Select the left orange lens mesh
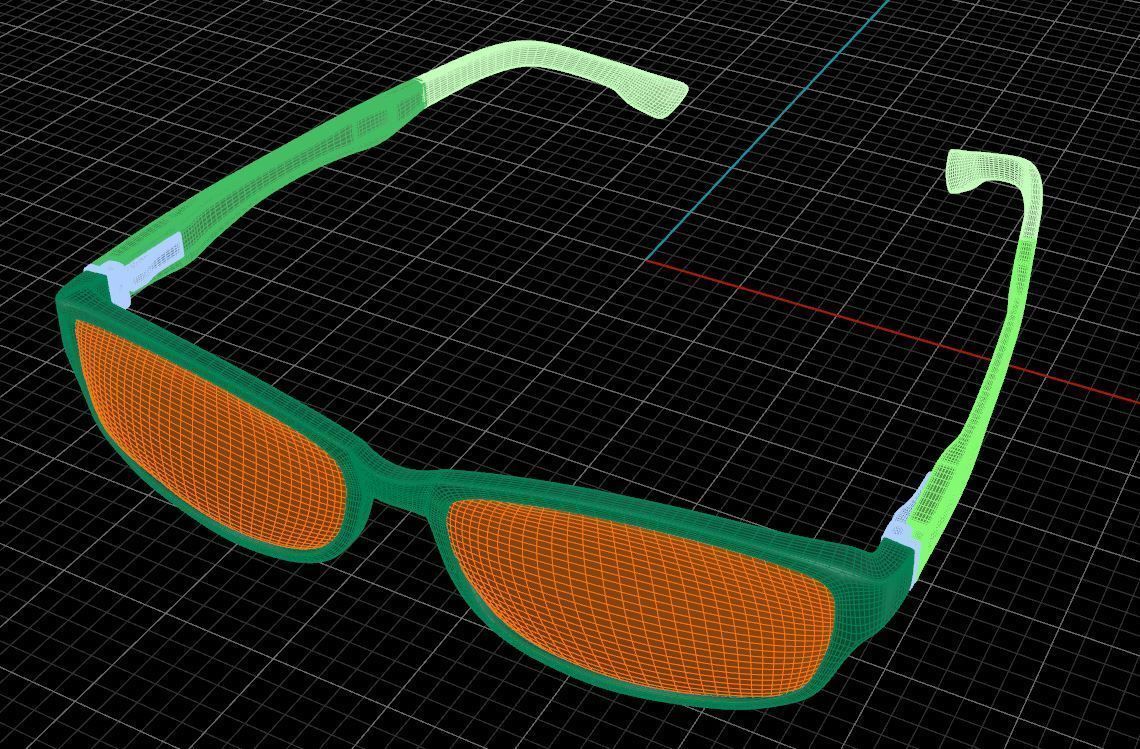 (211, 435)
